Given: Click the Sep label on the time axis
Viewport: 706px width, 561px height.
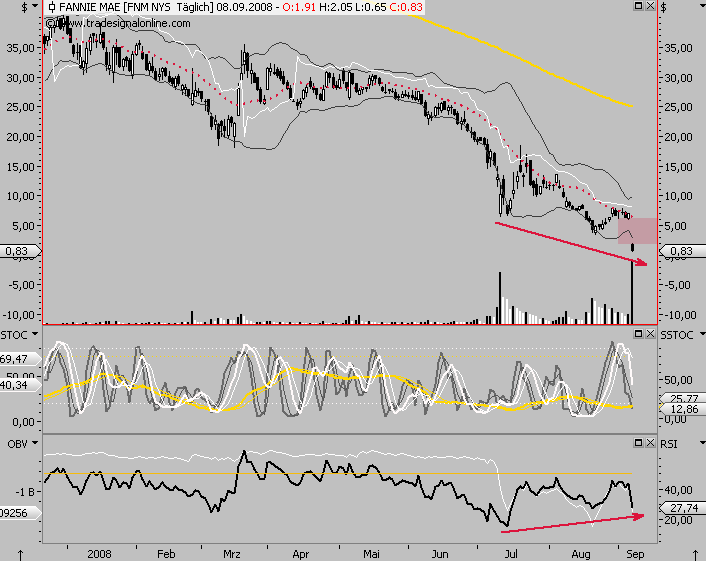Looking at the screenshot, I should 635,554.
